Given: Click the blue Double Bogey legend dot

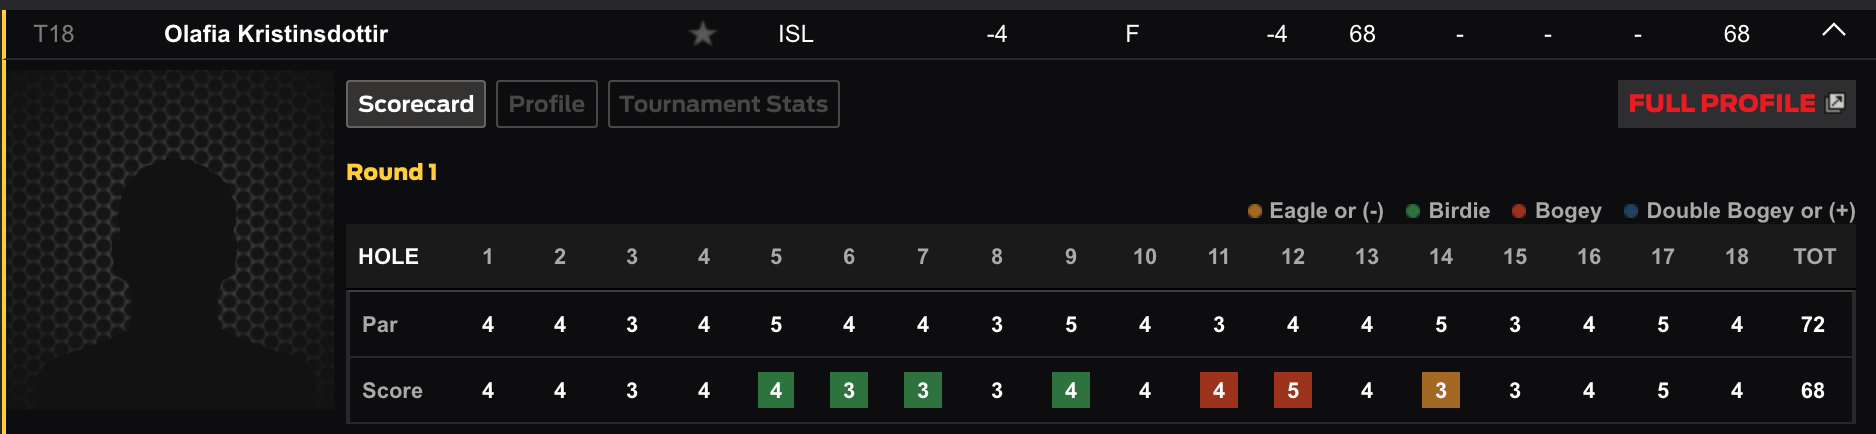Looking at the screenshot, I should 1631,211.
